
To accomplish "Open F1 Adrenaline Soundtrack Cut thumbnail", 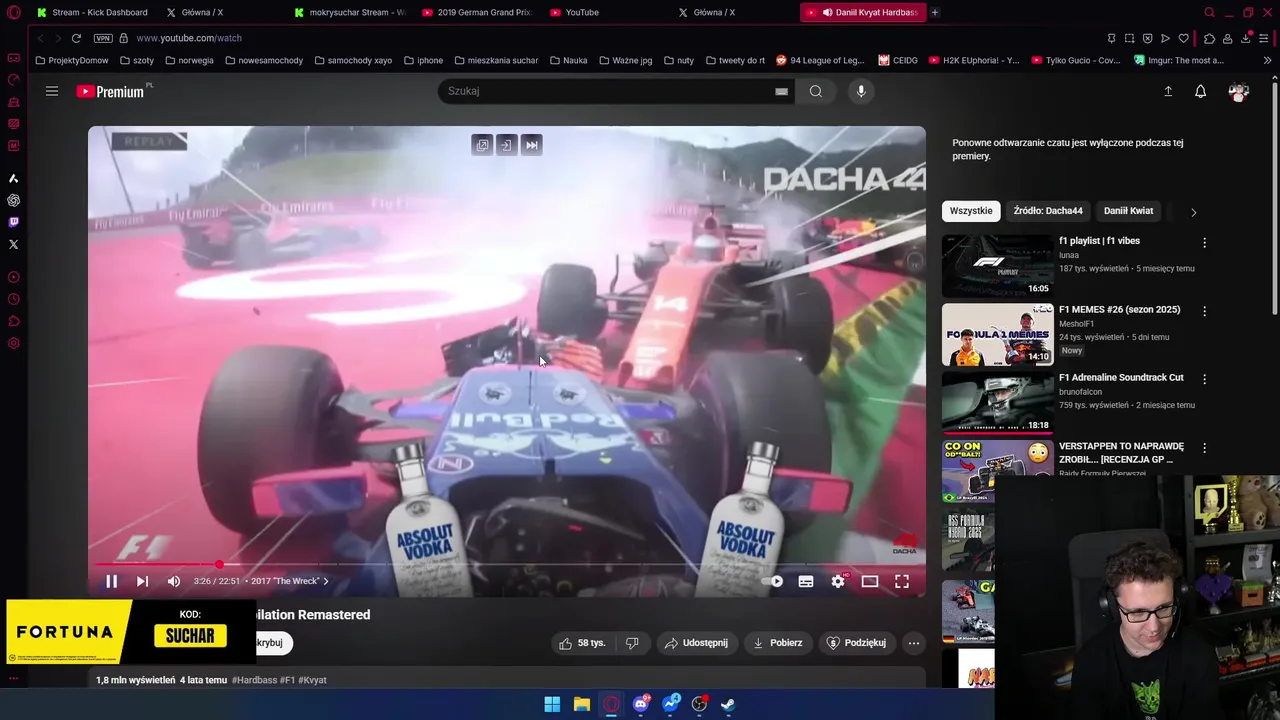I will coord(998,402).
